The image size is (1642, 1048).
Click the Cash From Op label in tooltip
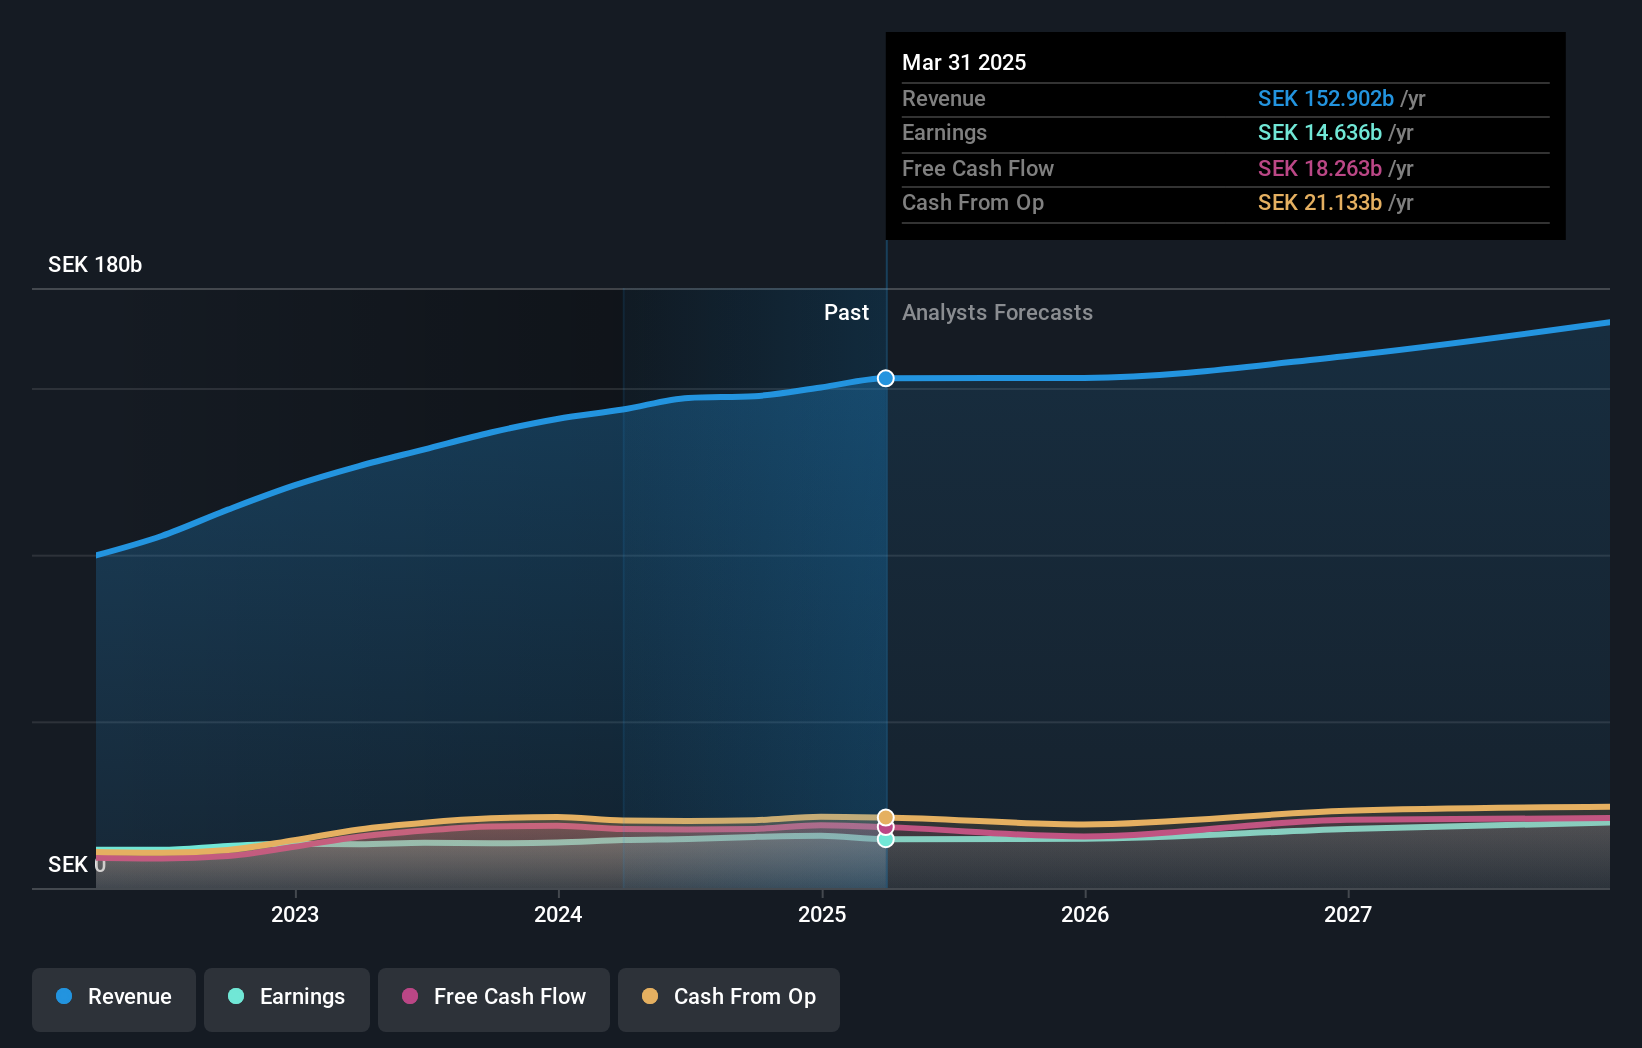pyautogui.click(x=973, y=202)
